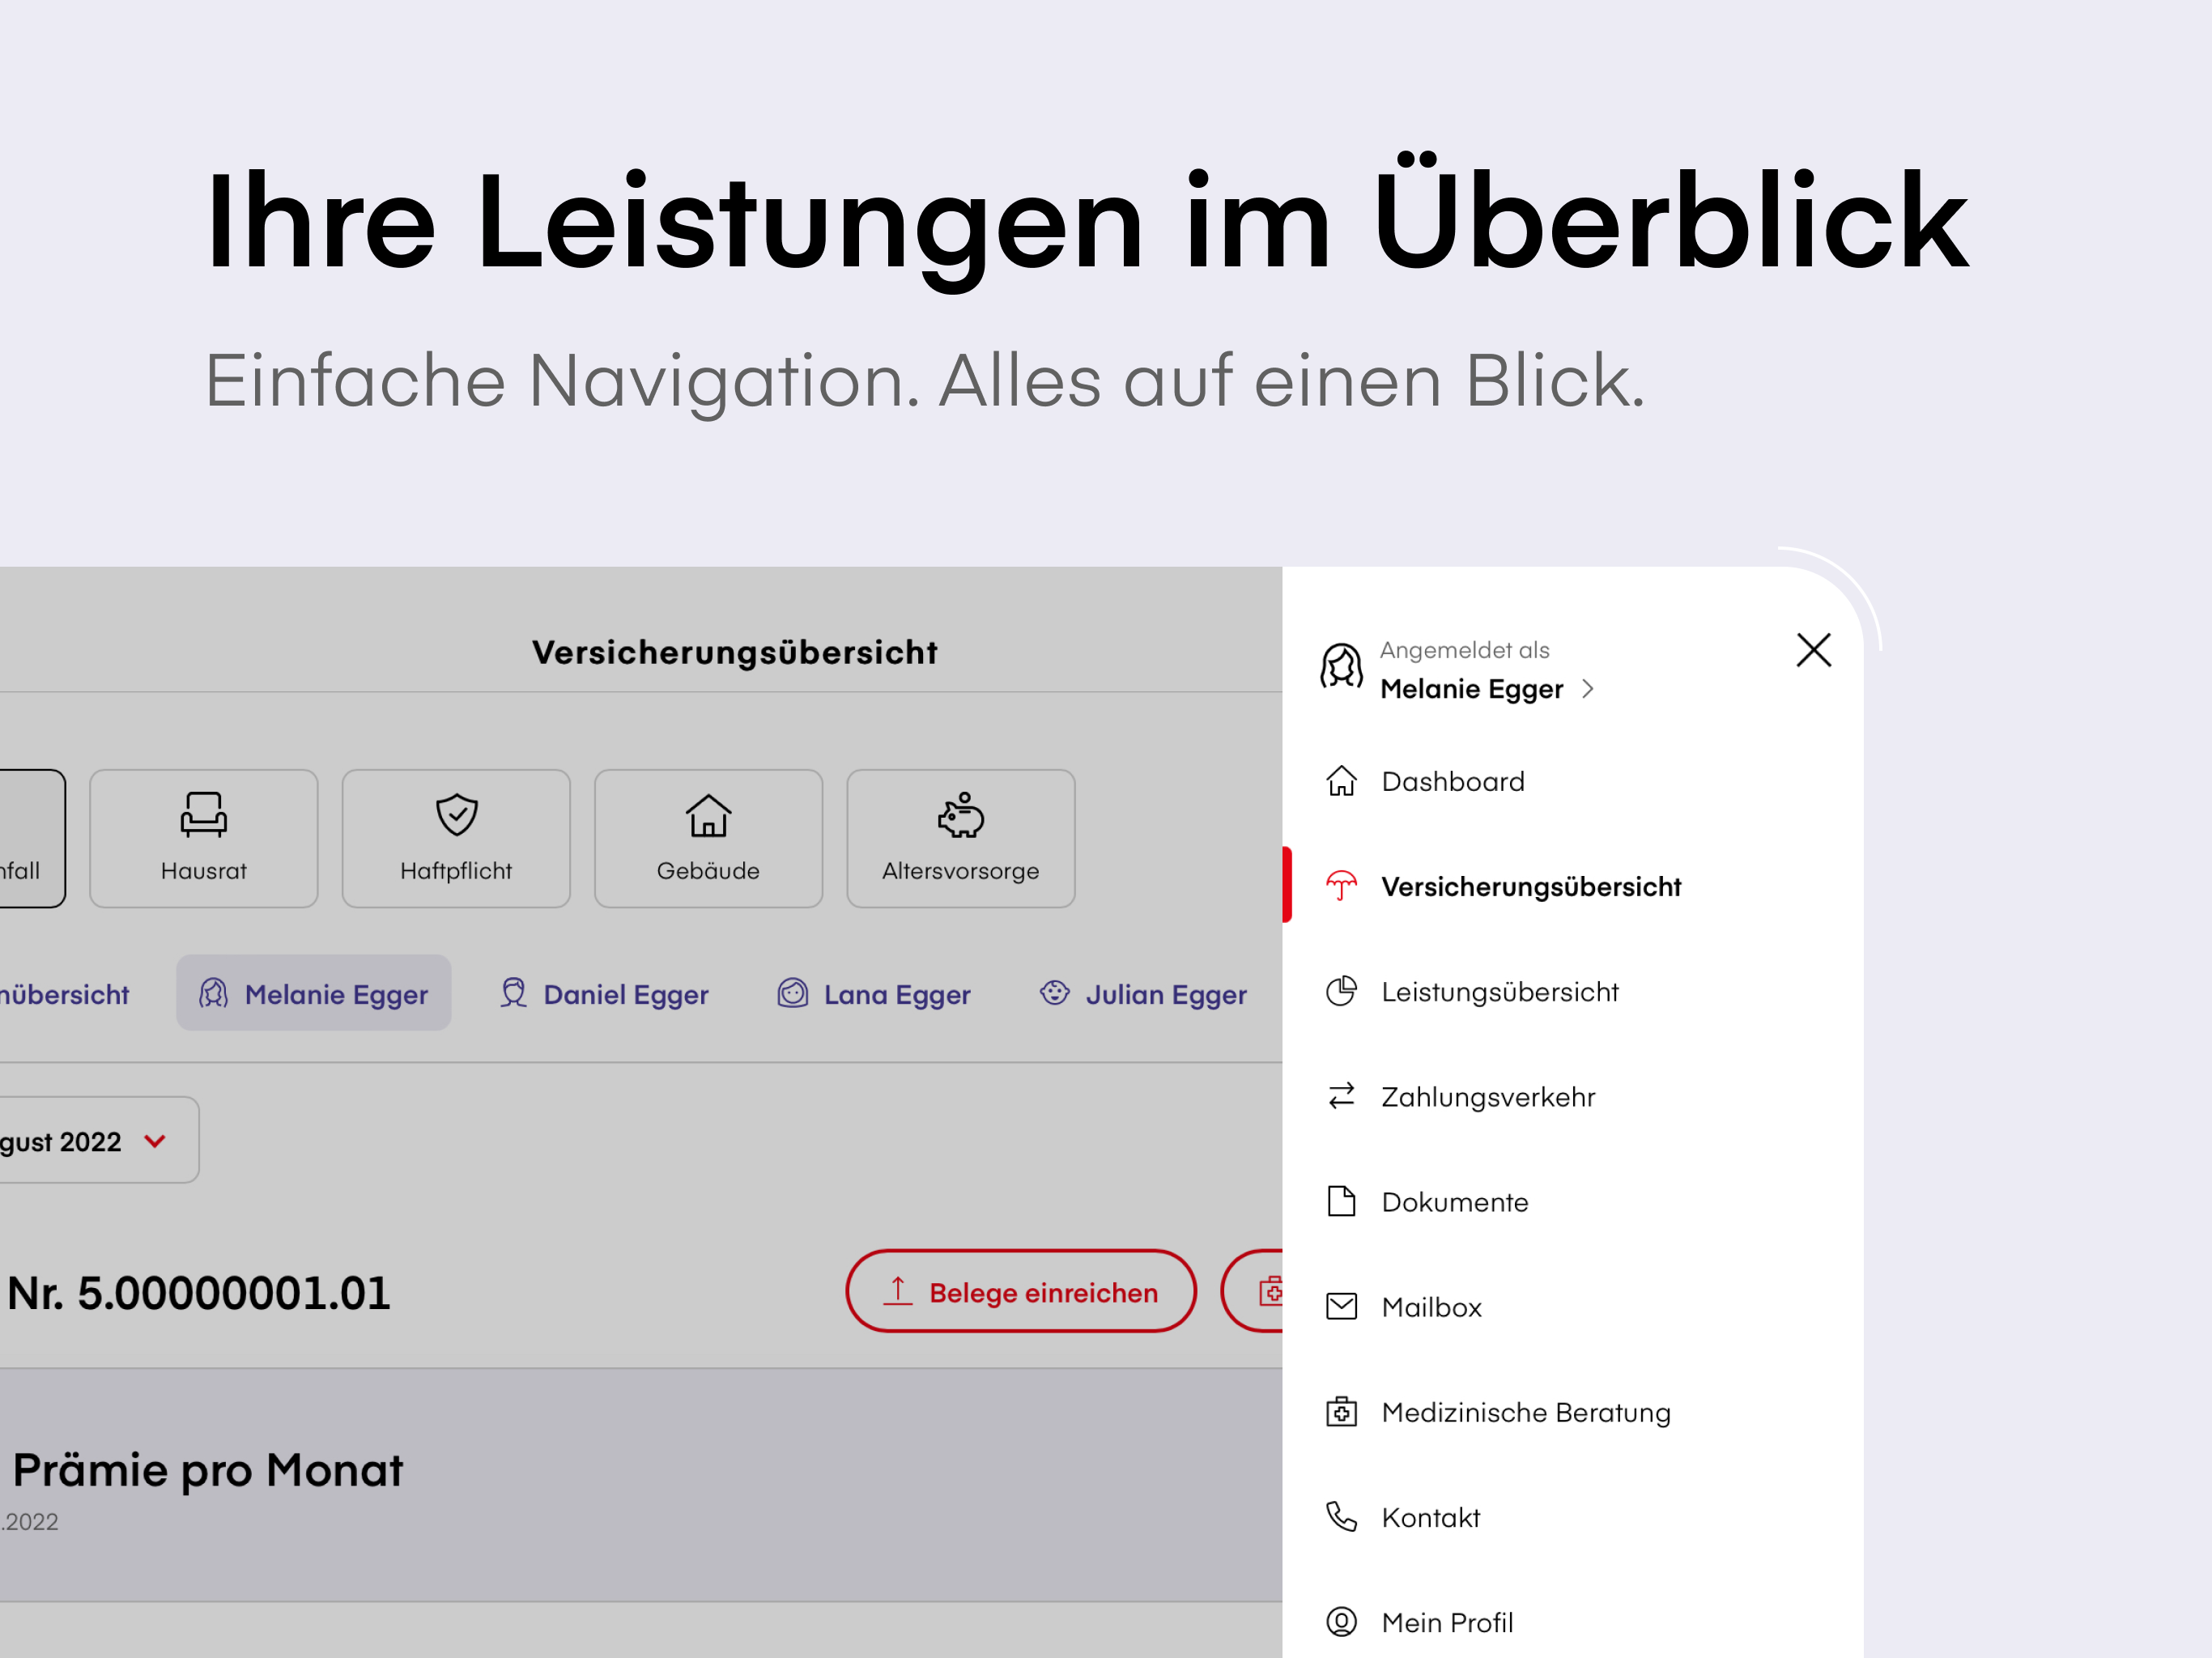This screenshot has height=1658, width=2212.
Task: Click the Medizinische Beratung medical kit icon
Action: pos(1341,1412)
